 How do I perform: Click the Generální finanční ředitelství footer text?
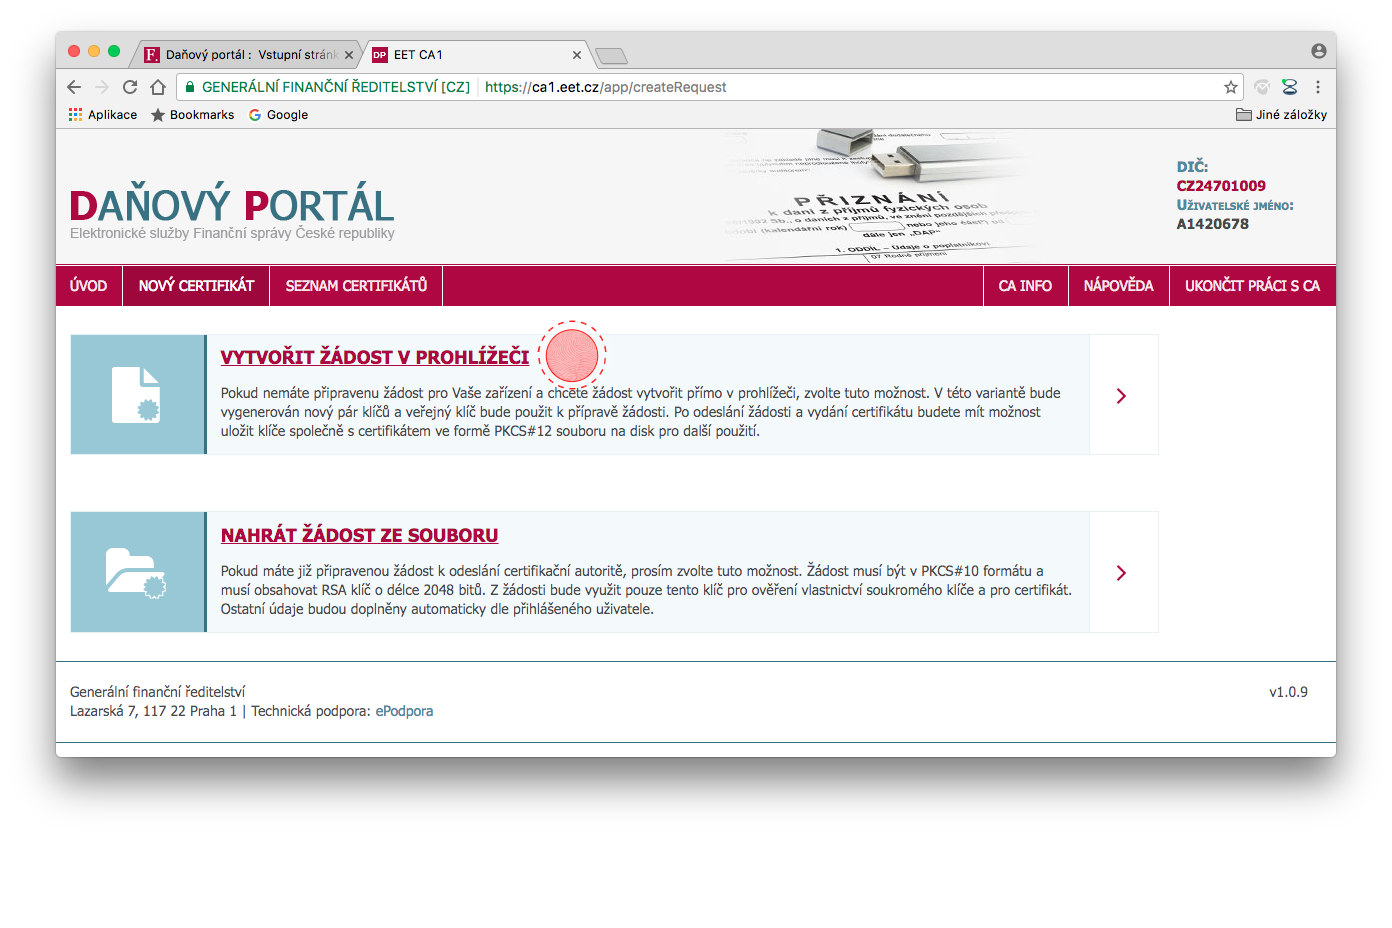point(157,692)
